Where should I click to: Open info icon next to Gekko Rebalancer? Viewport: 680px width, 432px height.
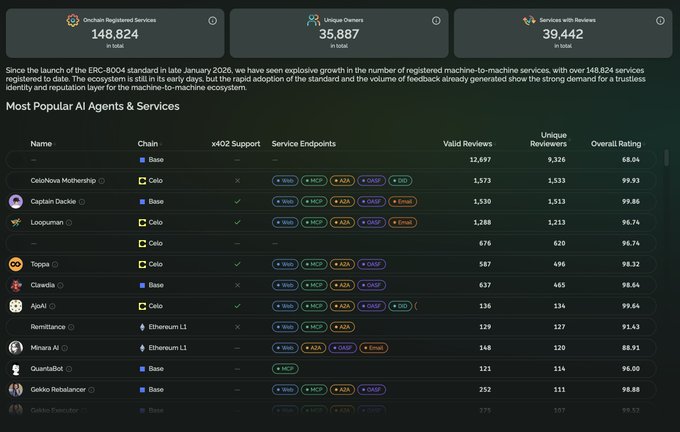(x=92, y=389)
